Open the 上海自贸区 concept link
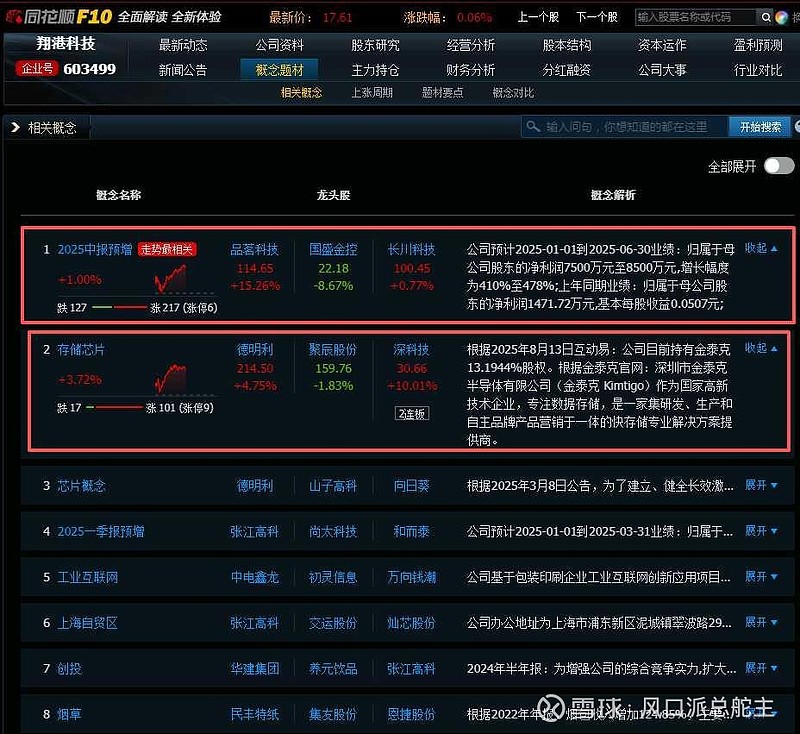Viewport: 800px width, 734px height. tap(87, 623)
